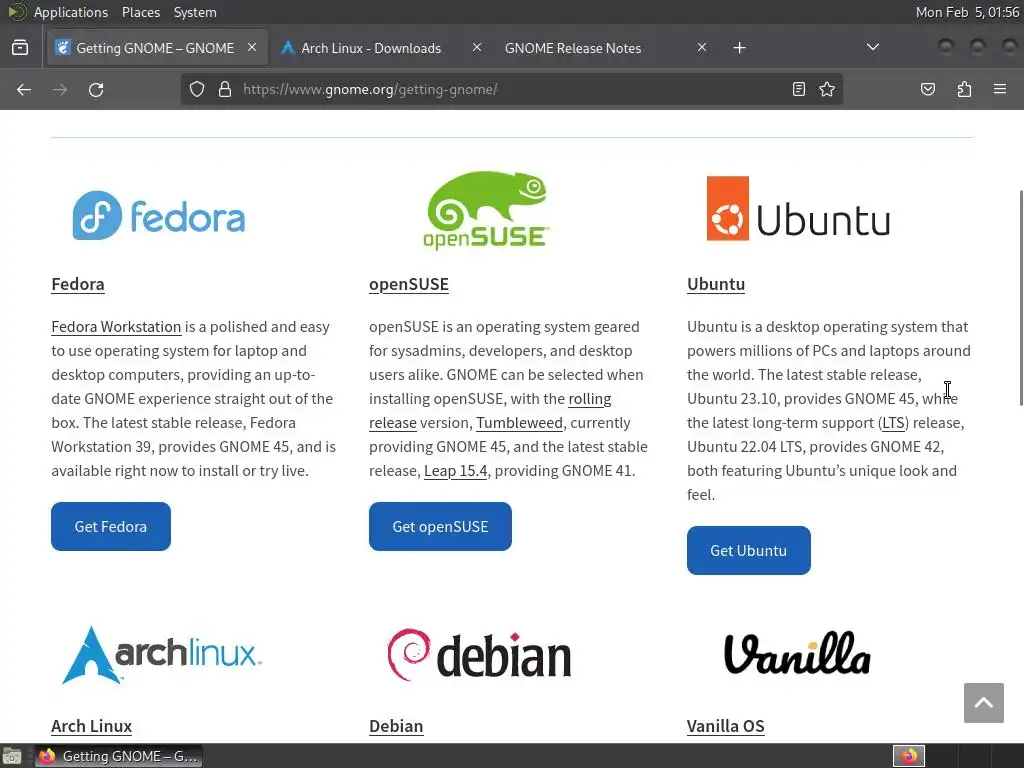Click the Get openSUSE button
This screenshot has height=768, width=1024.
coord(440,526)
